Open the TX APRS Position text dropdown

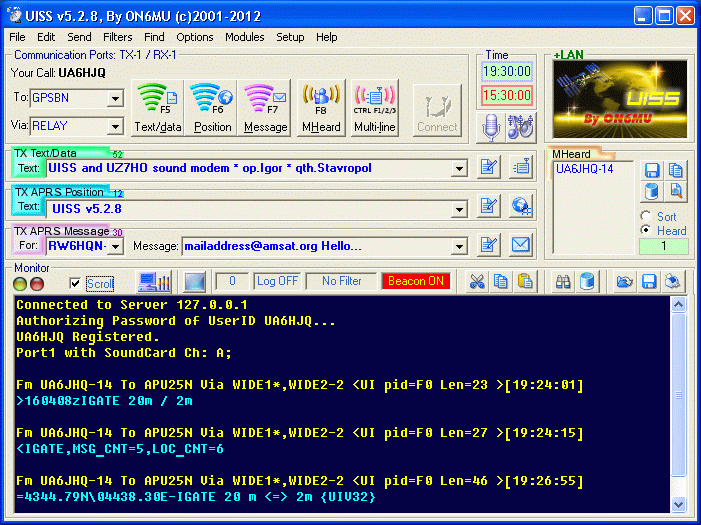[459, 208]
